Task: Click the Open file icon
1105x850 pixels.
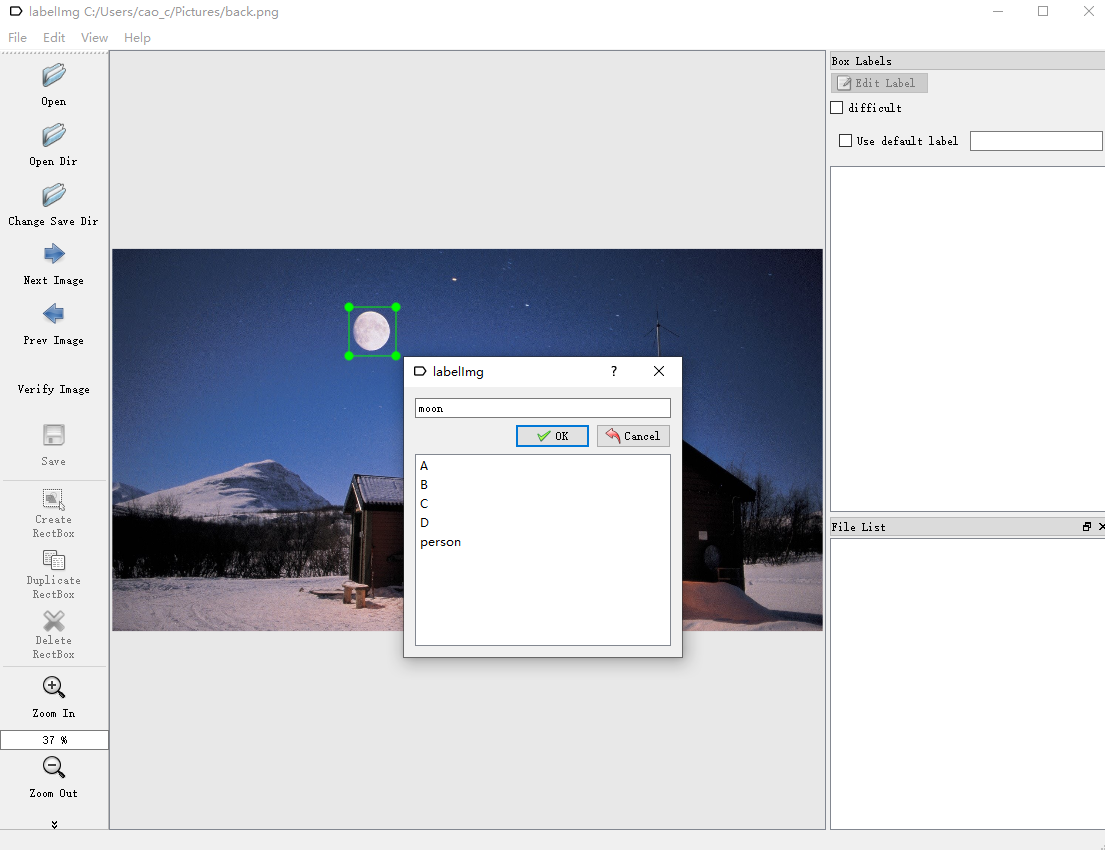Action: pyautogui.click(x=54, y=76)
